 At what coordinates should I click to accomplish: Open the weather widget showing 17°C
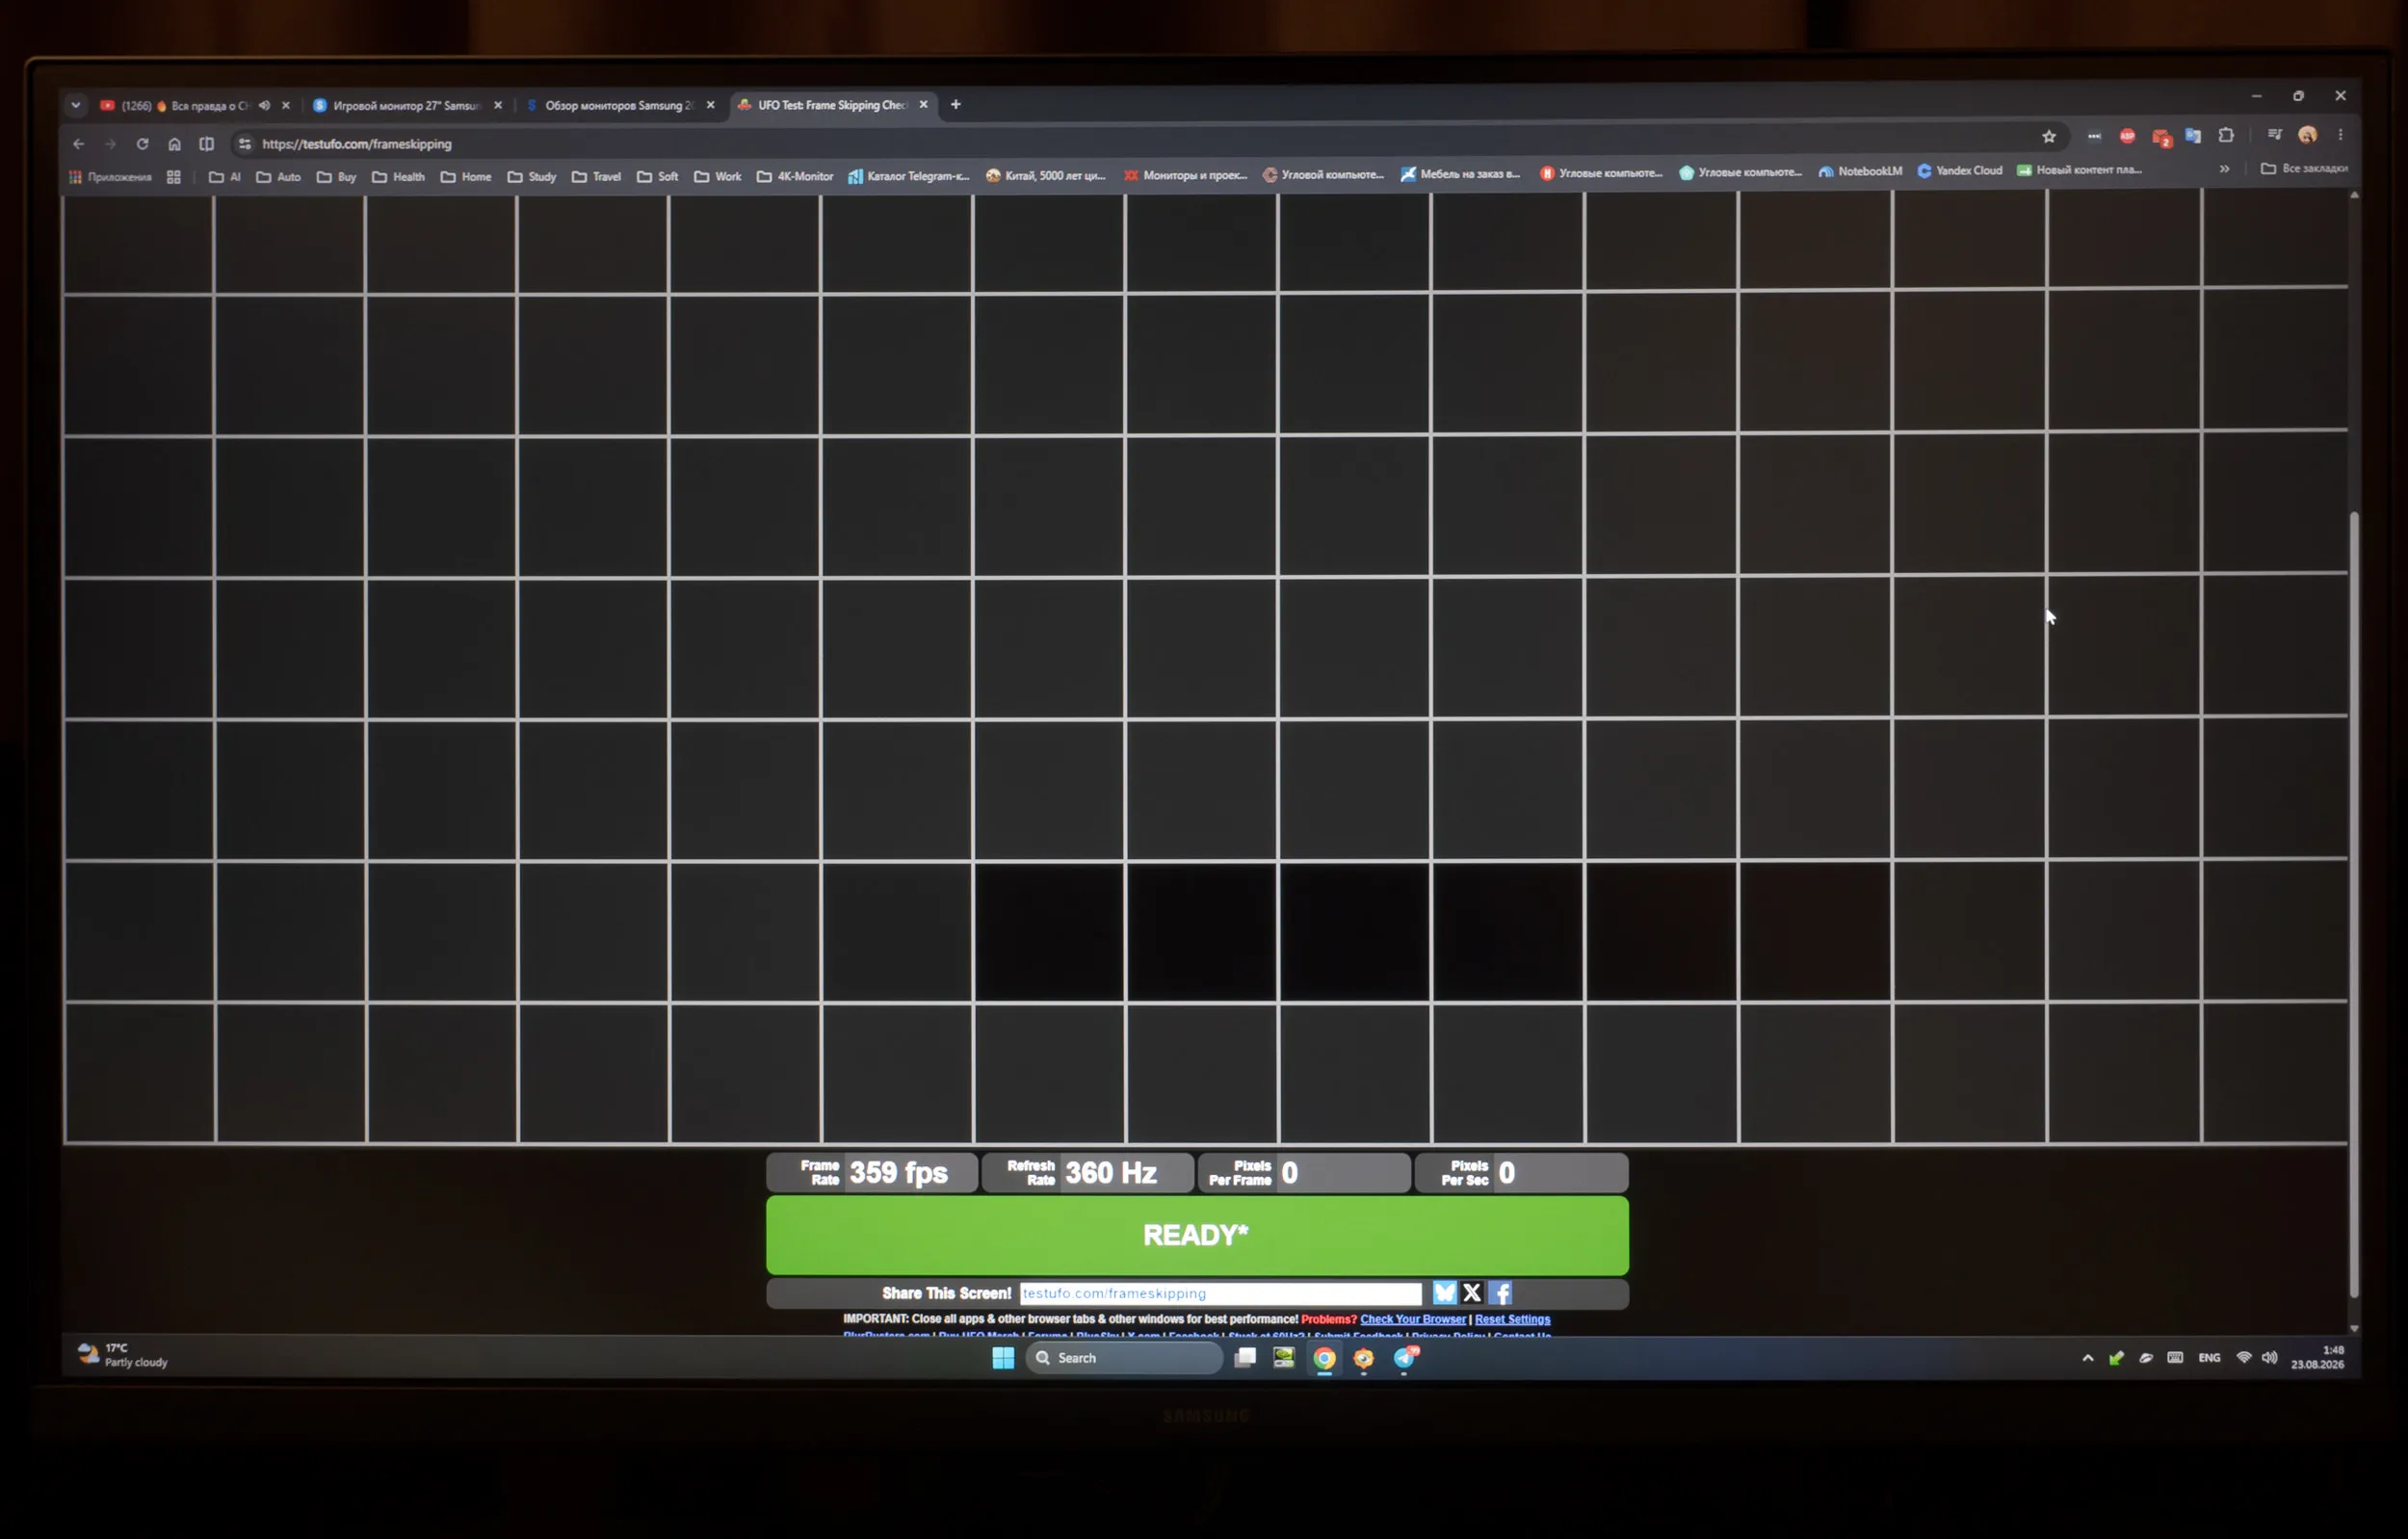tap(123, 1355)
